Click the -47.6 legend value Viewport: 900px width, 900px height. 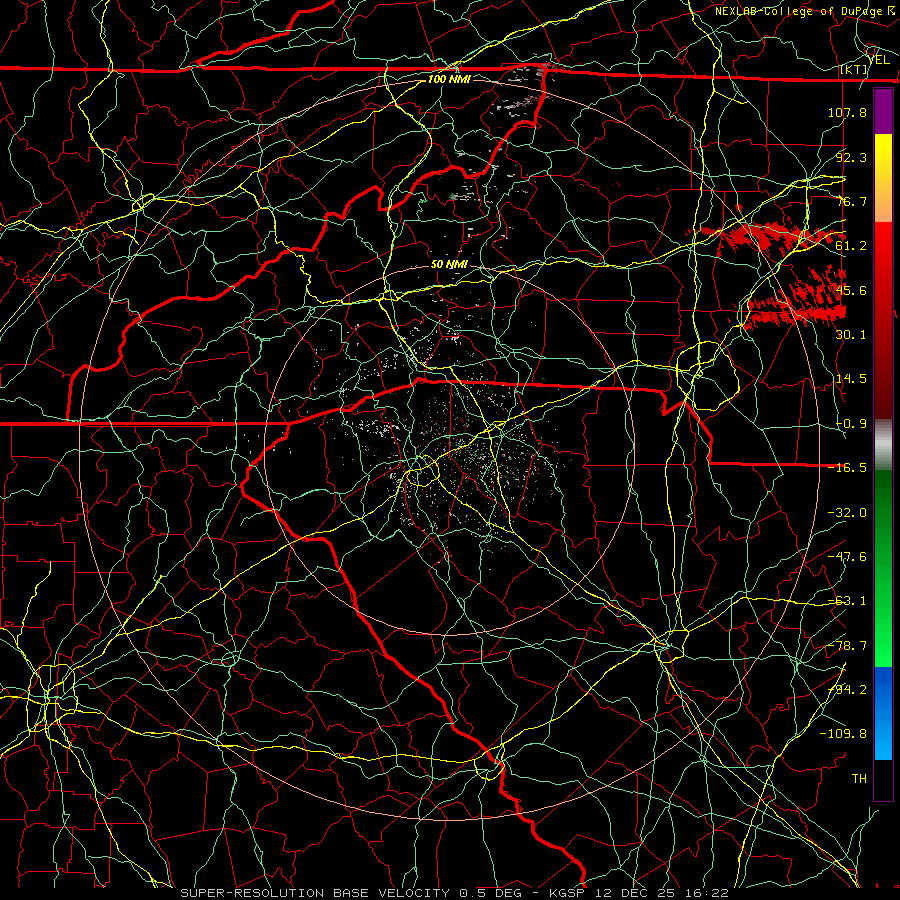click(847, 557)
